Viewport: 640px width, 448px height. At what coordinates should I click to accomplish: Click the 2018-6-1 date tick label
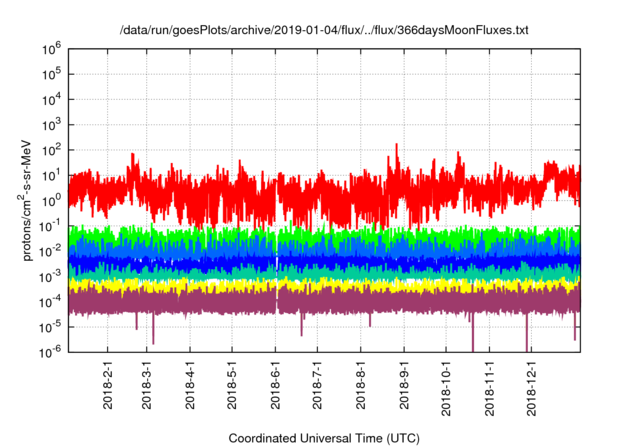click(x=275, y=385)
